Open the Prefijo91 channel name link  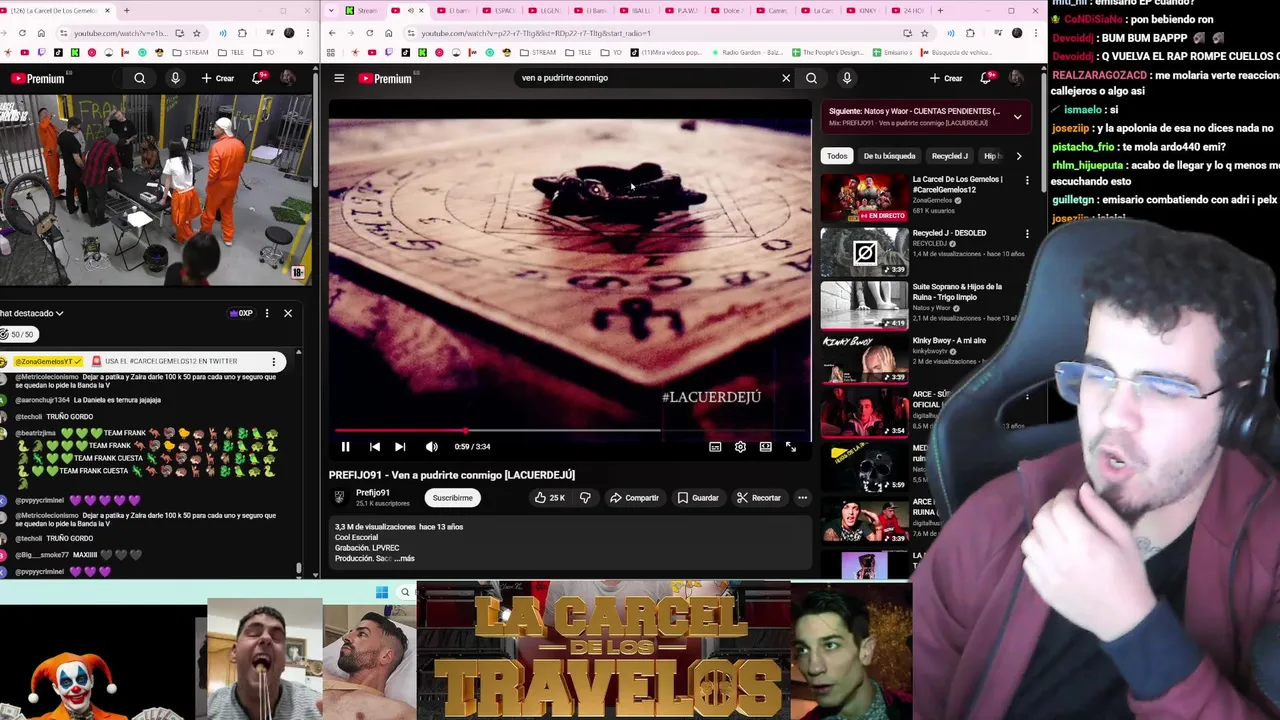[373, 493]
